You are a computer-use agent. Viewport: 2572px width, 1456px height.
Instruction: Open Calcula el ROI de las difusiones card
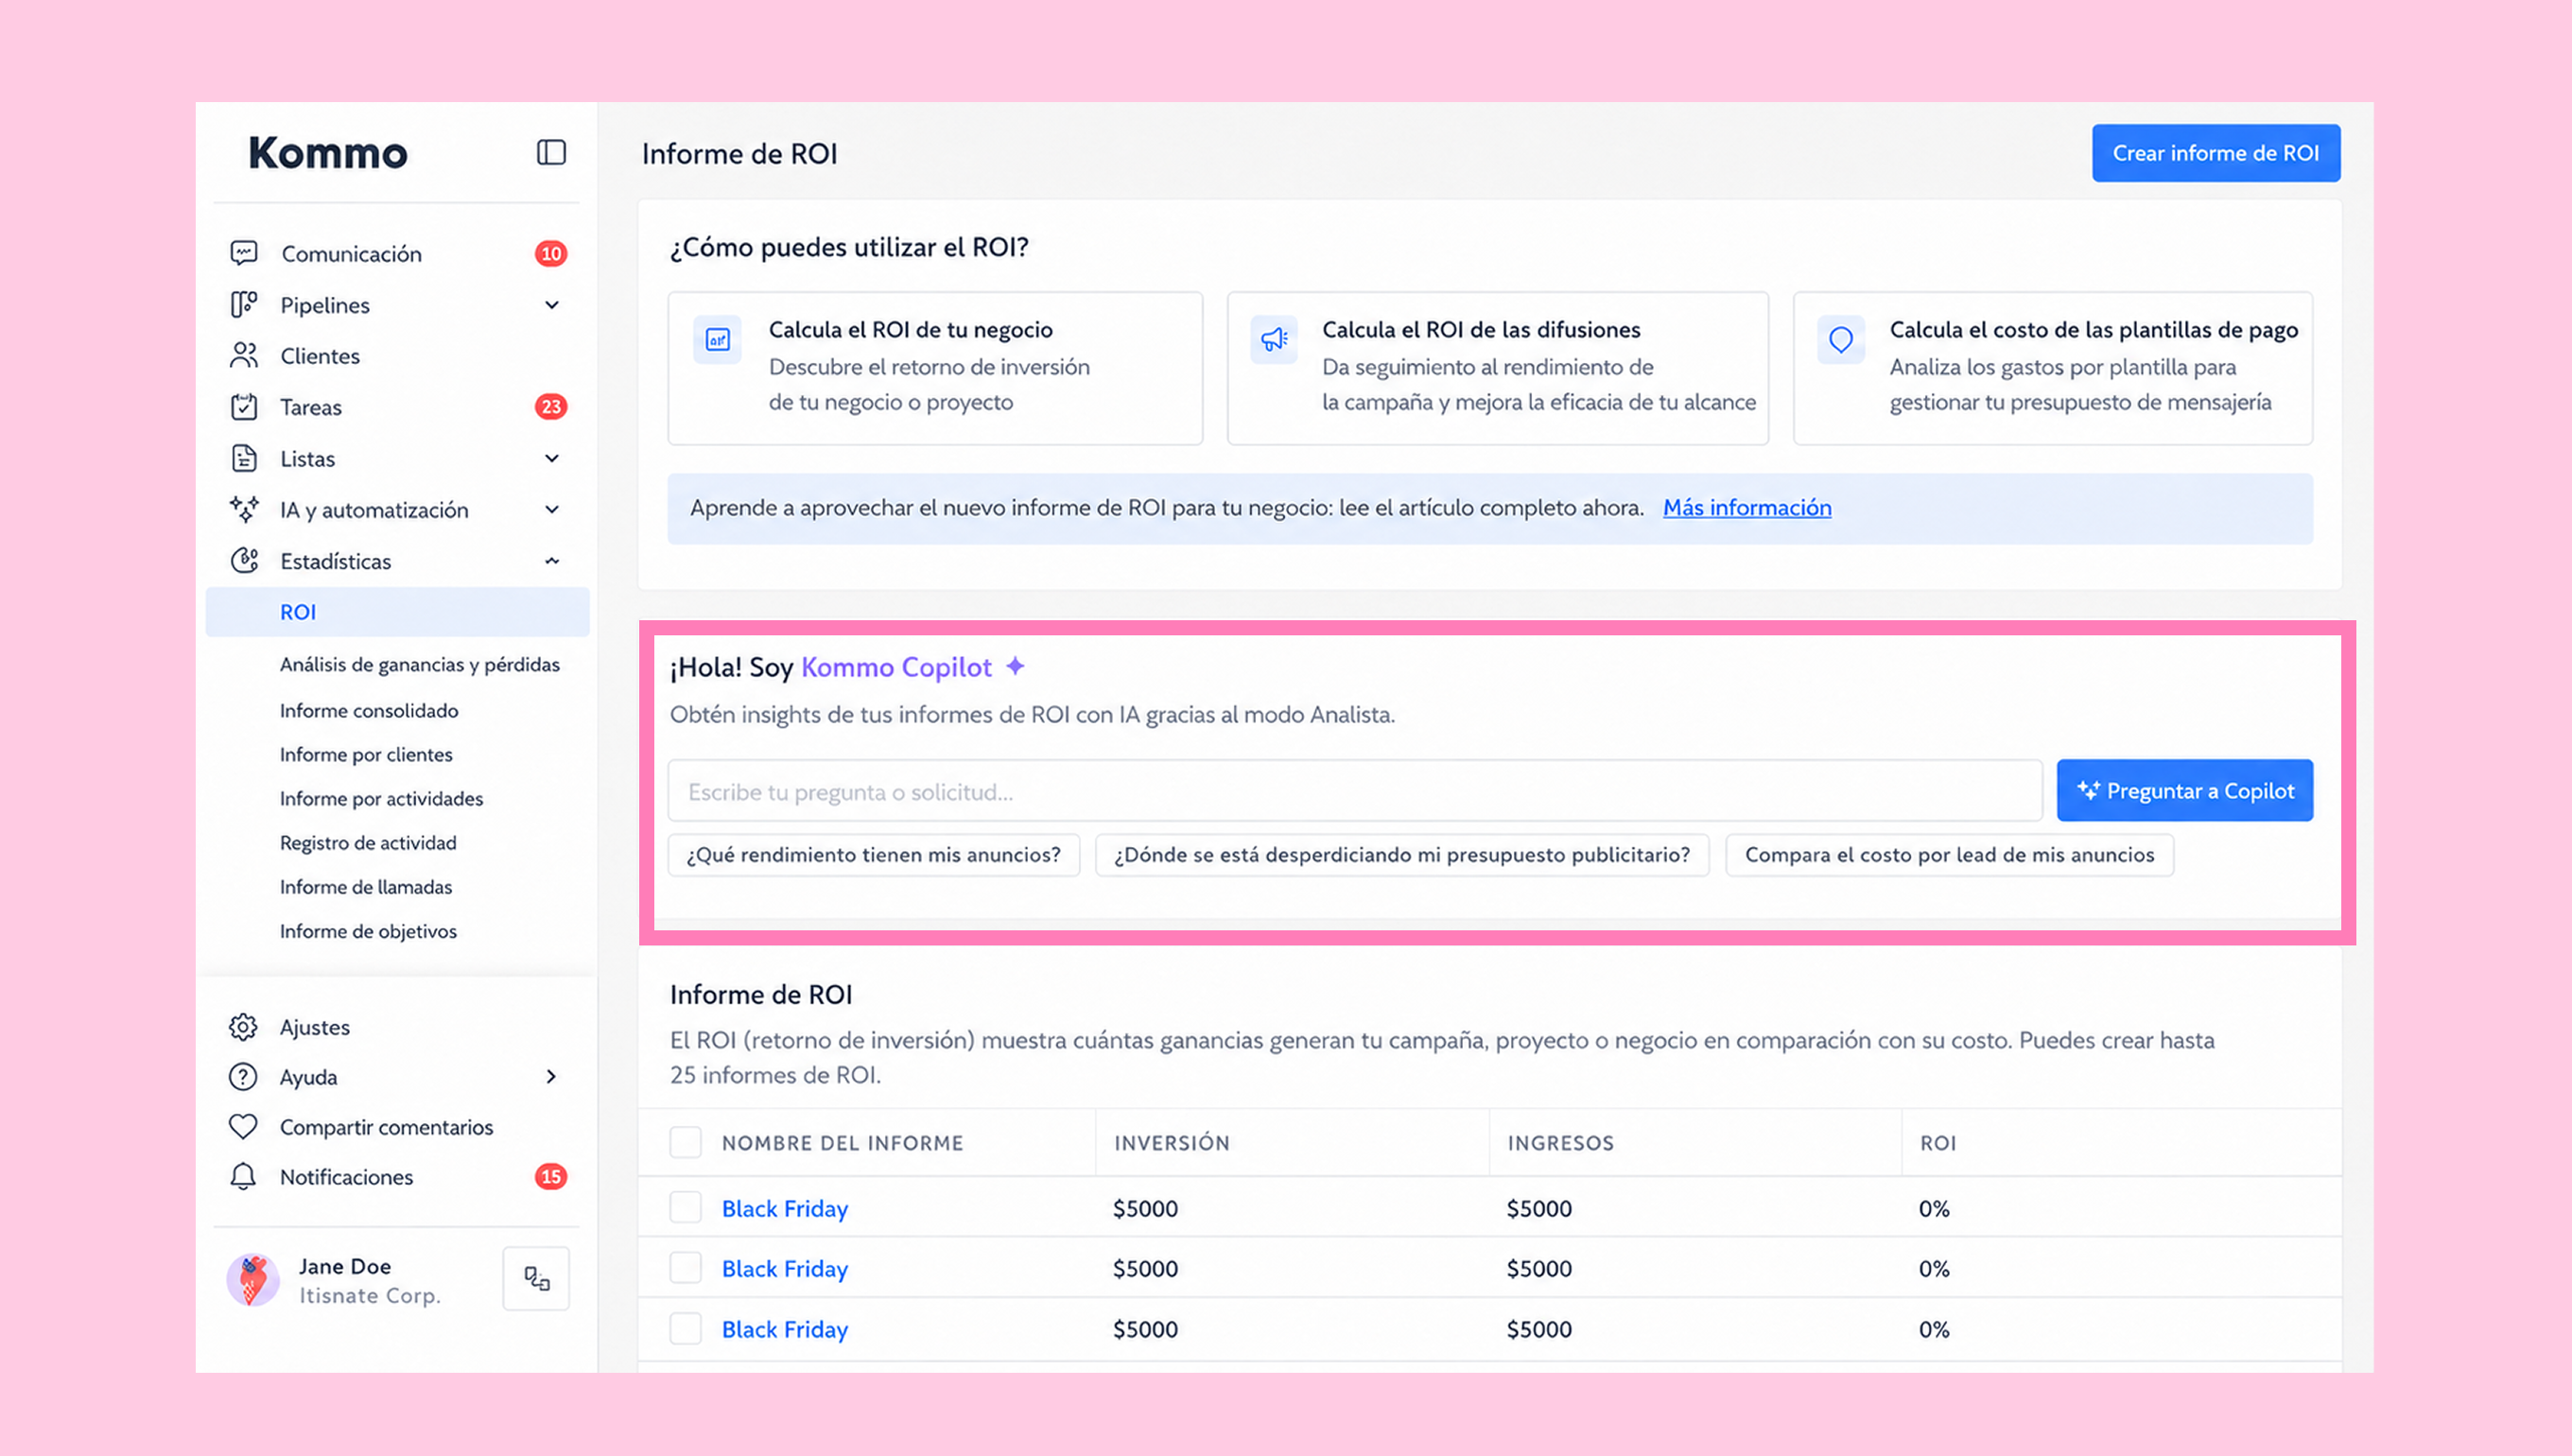coord(1497,368)
